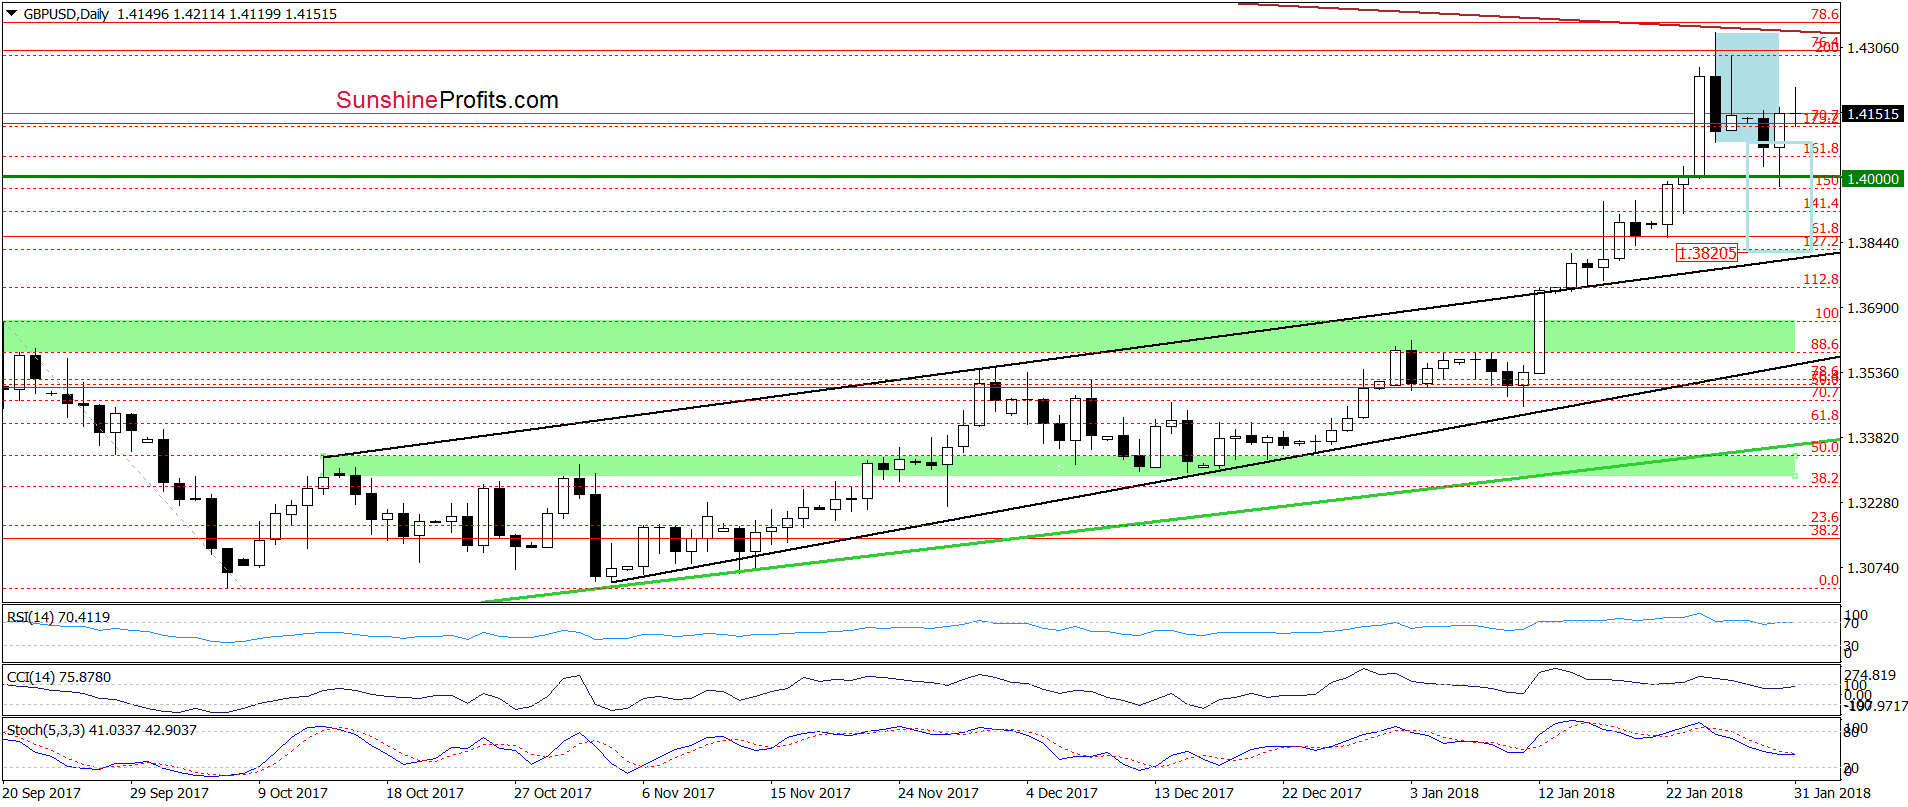Click the 1.30740 price axis value

click(1873, 568)
